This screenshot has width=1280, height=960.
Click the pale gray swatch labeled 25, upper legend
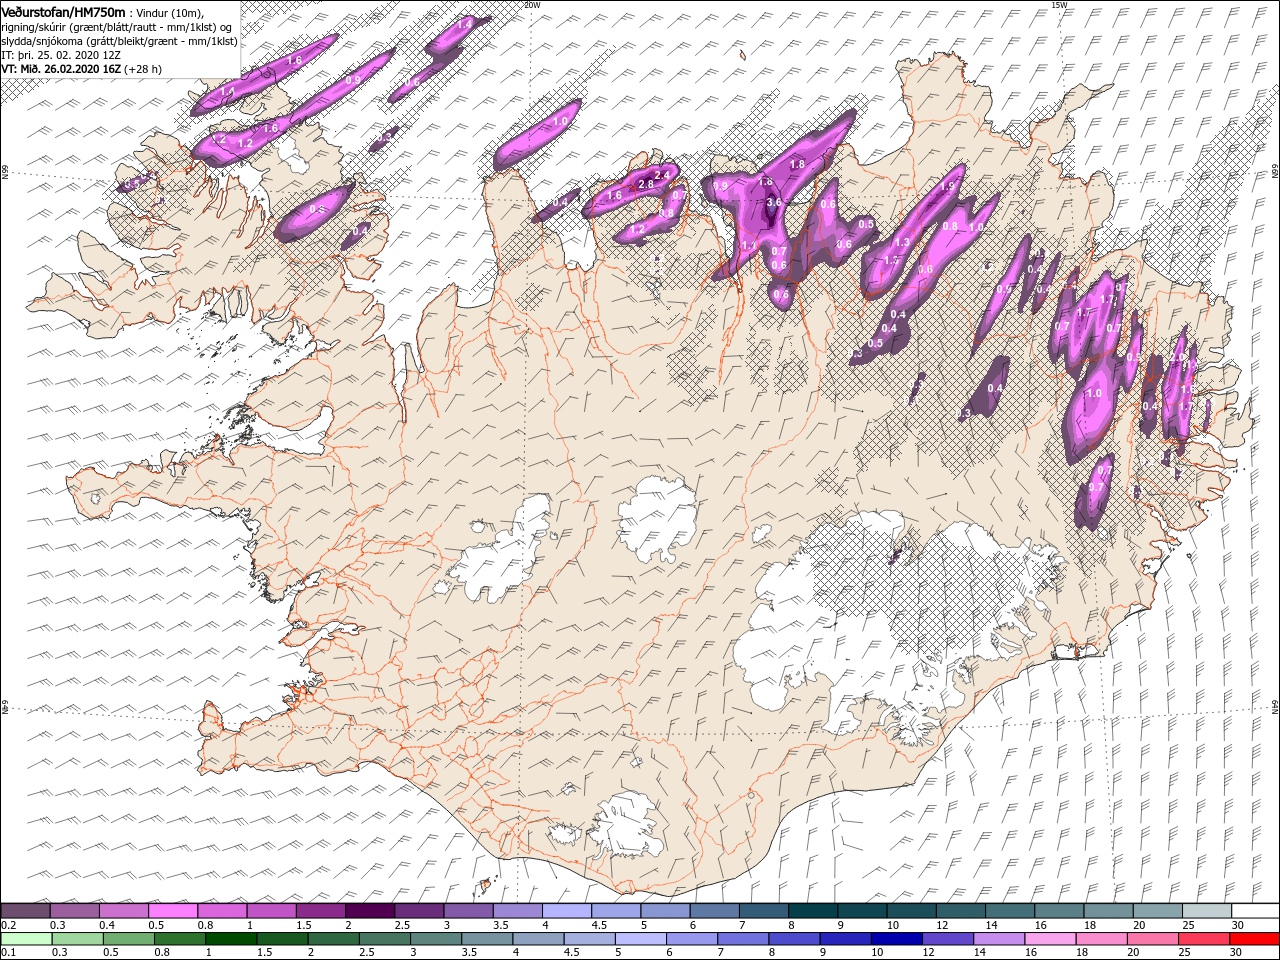[x=1206, y=910]
